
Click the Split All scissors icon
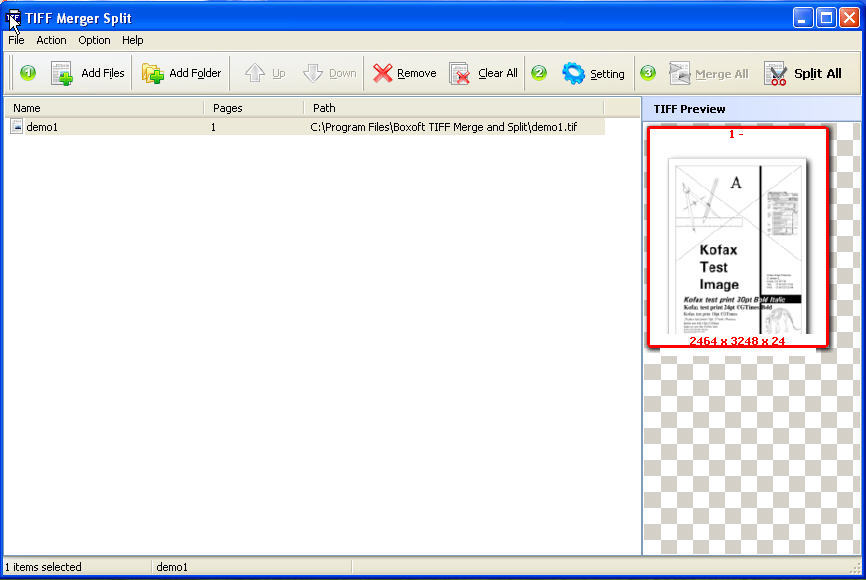[776, 73]
